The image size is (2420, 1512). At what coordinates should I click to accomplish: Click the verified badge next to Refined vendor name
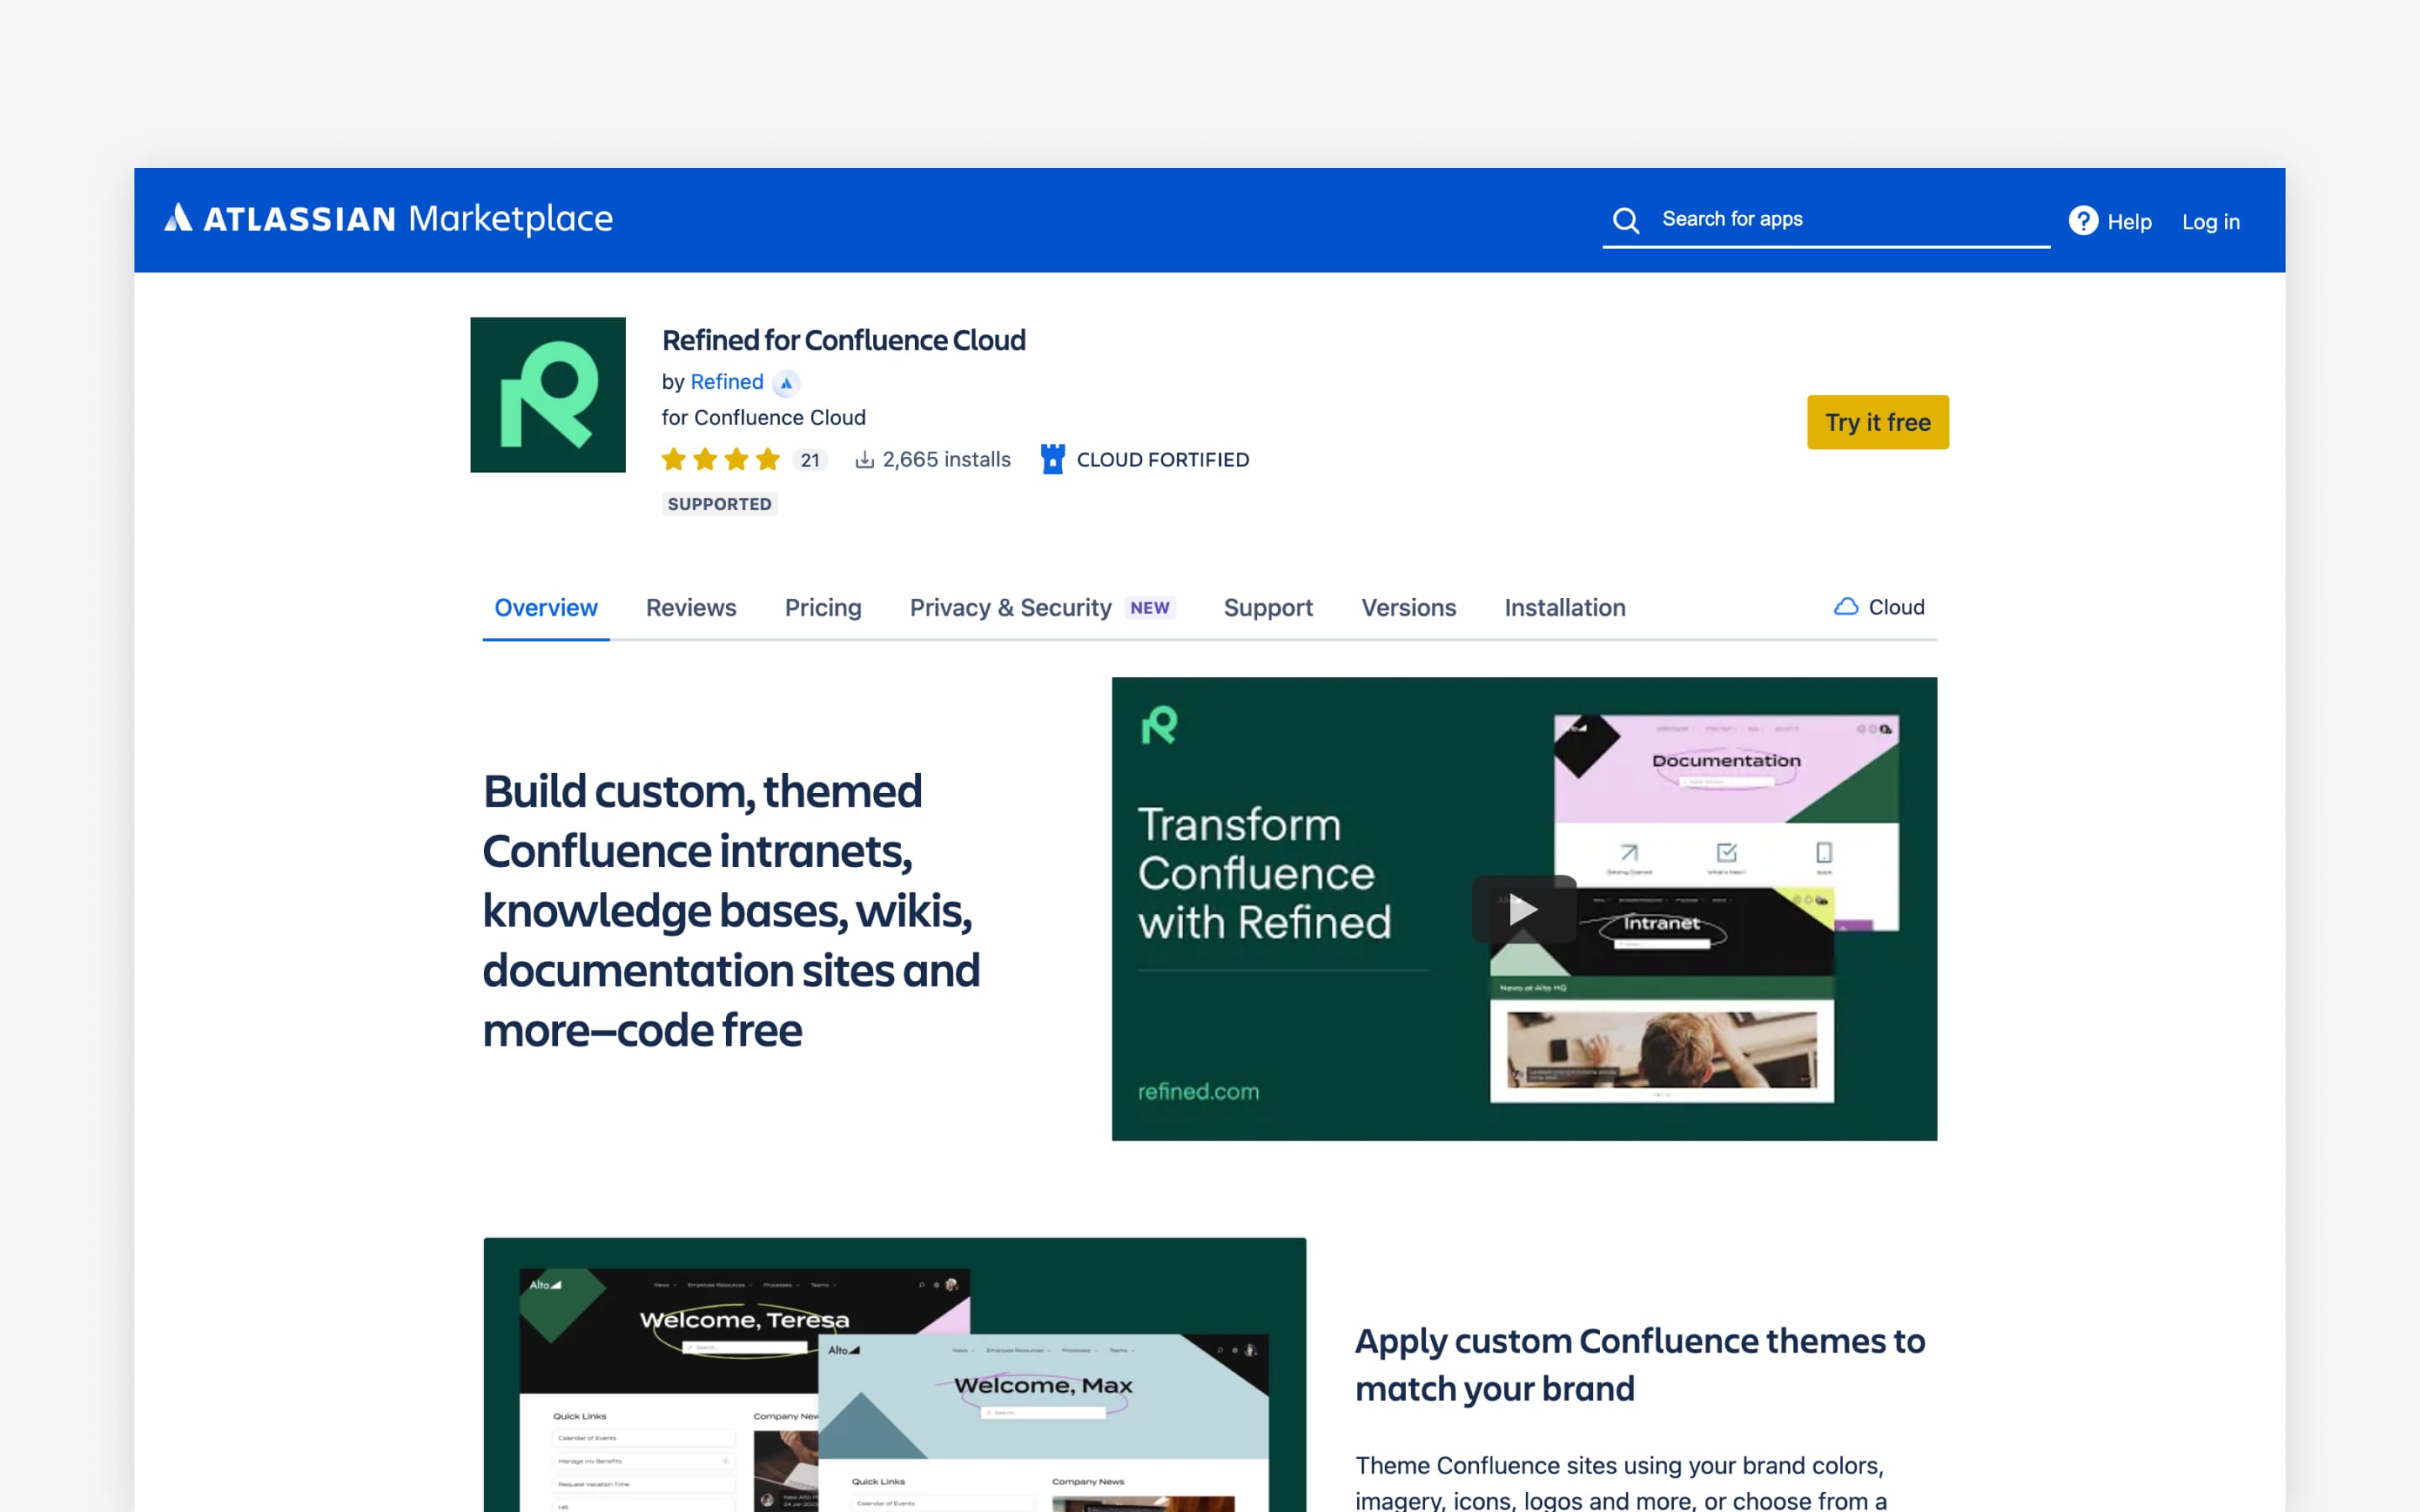click(786, 383)
